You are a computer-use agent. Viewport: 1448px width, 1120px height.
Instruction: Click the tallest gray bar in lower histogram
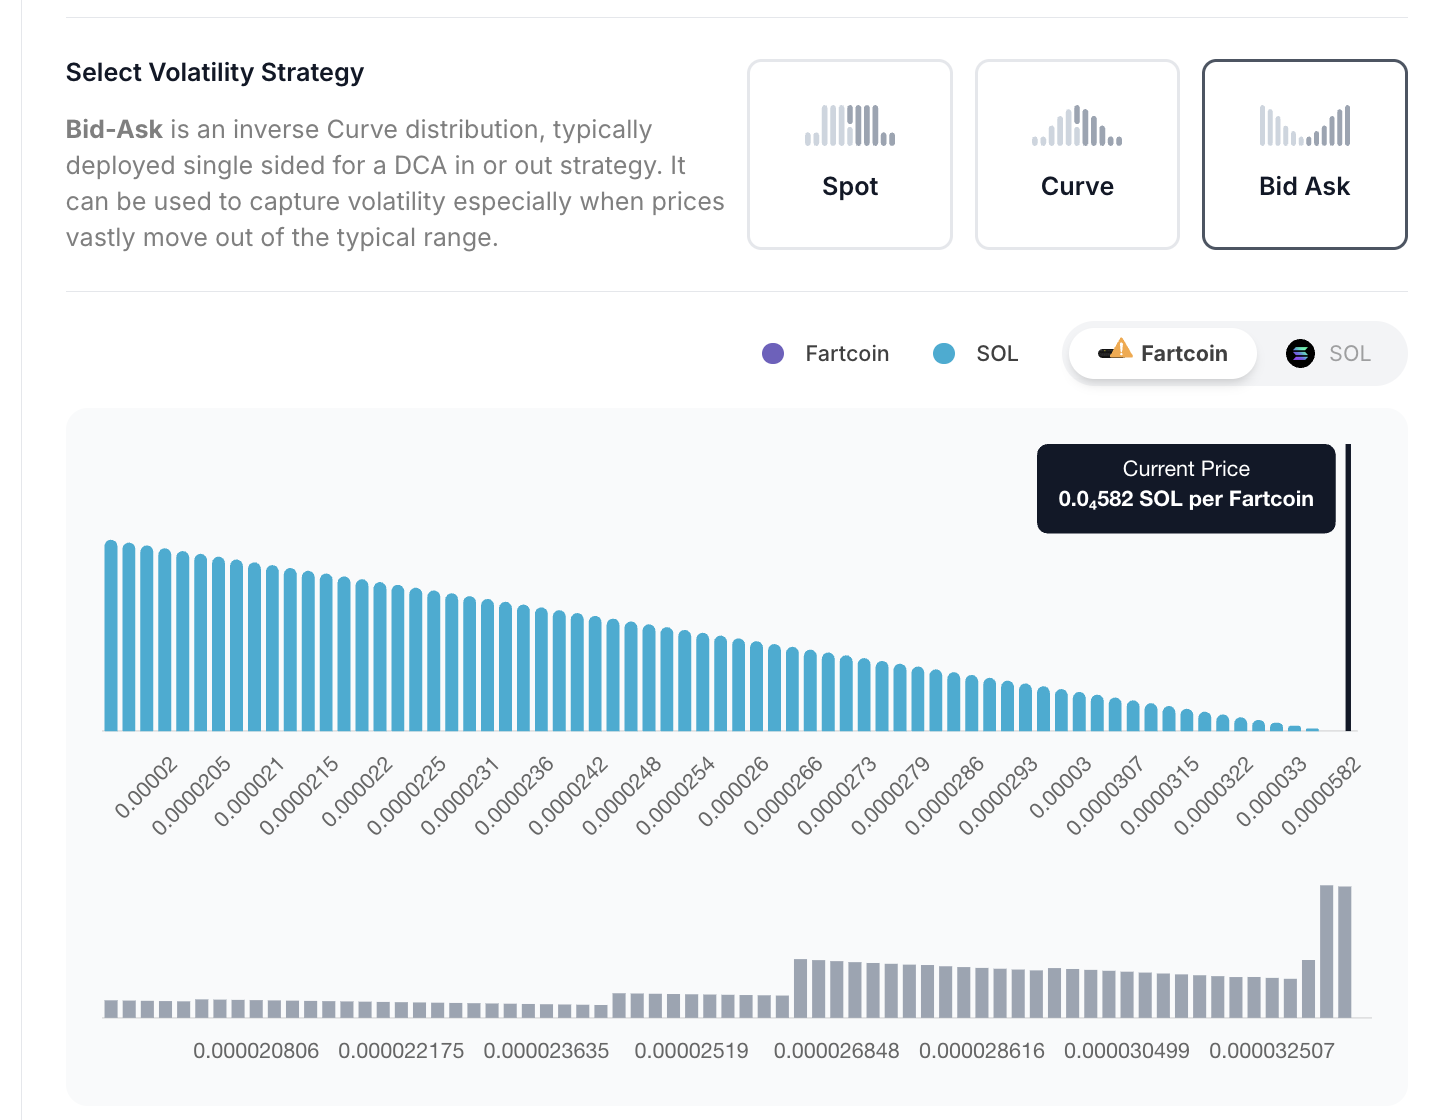tap(1327, 950)
